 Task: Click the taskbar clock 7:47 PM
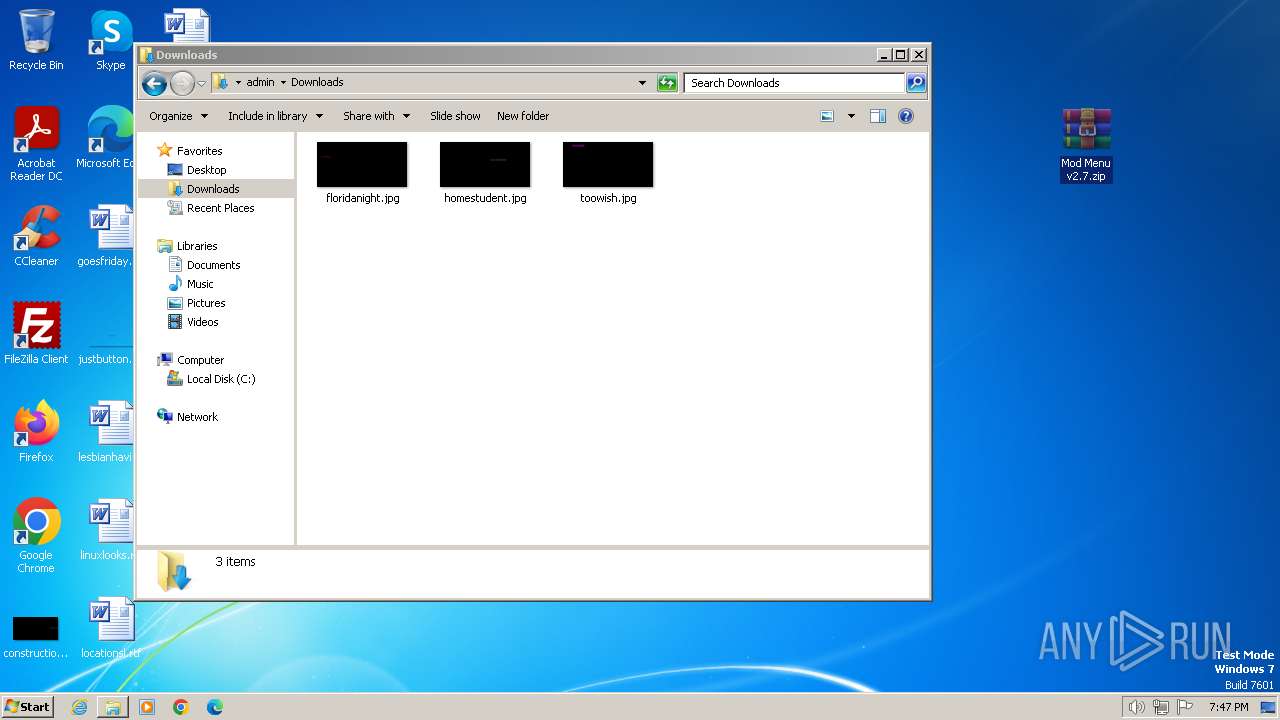[1228, 707]
